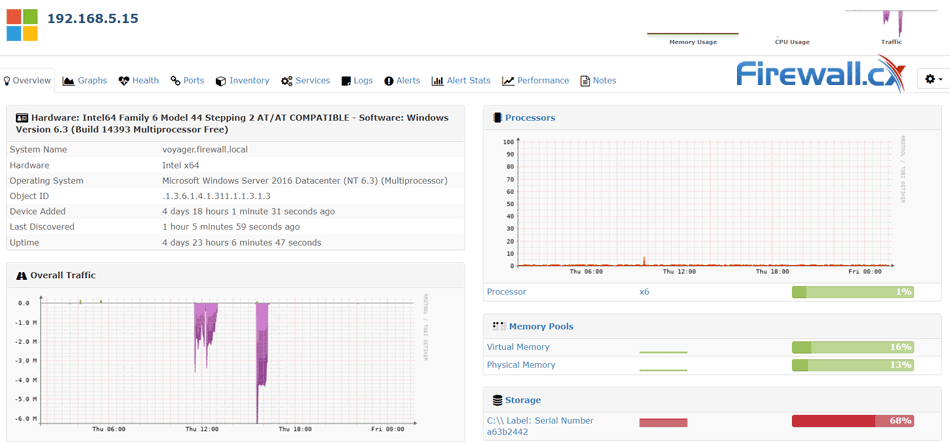Open the Graphs tab
The image size is (950, 443).
(x=85, y=81)
